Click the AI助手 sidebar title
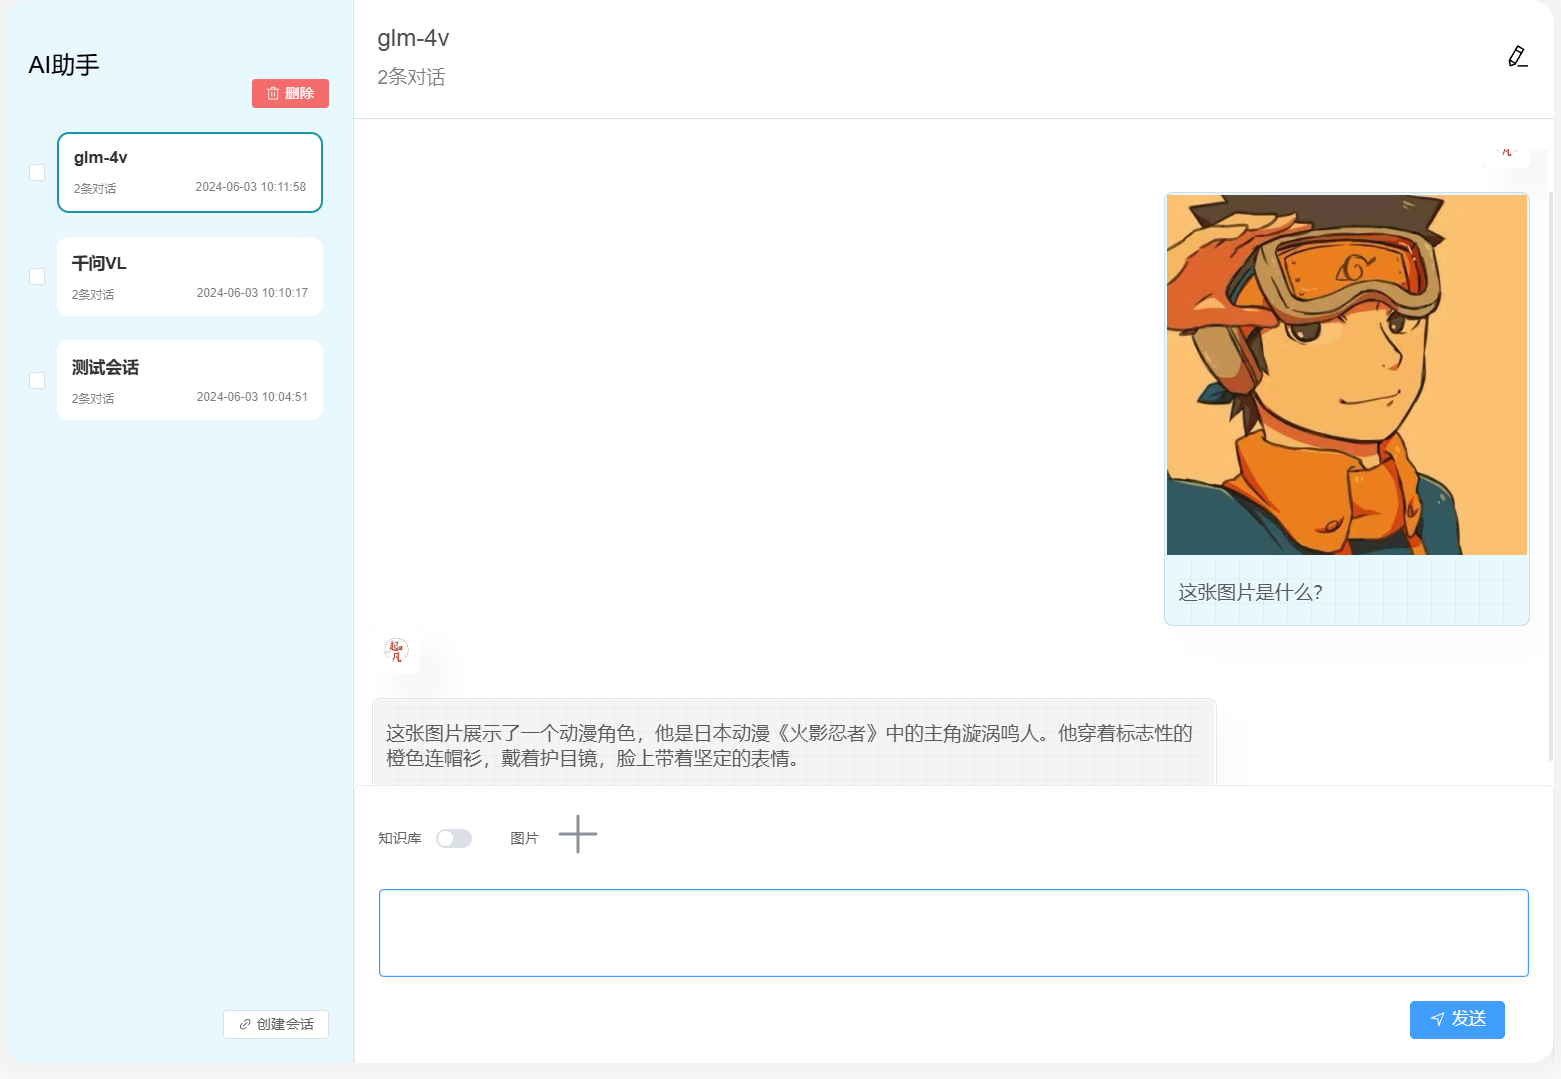 point(64,65)
